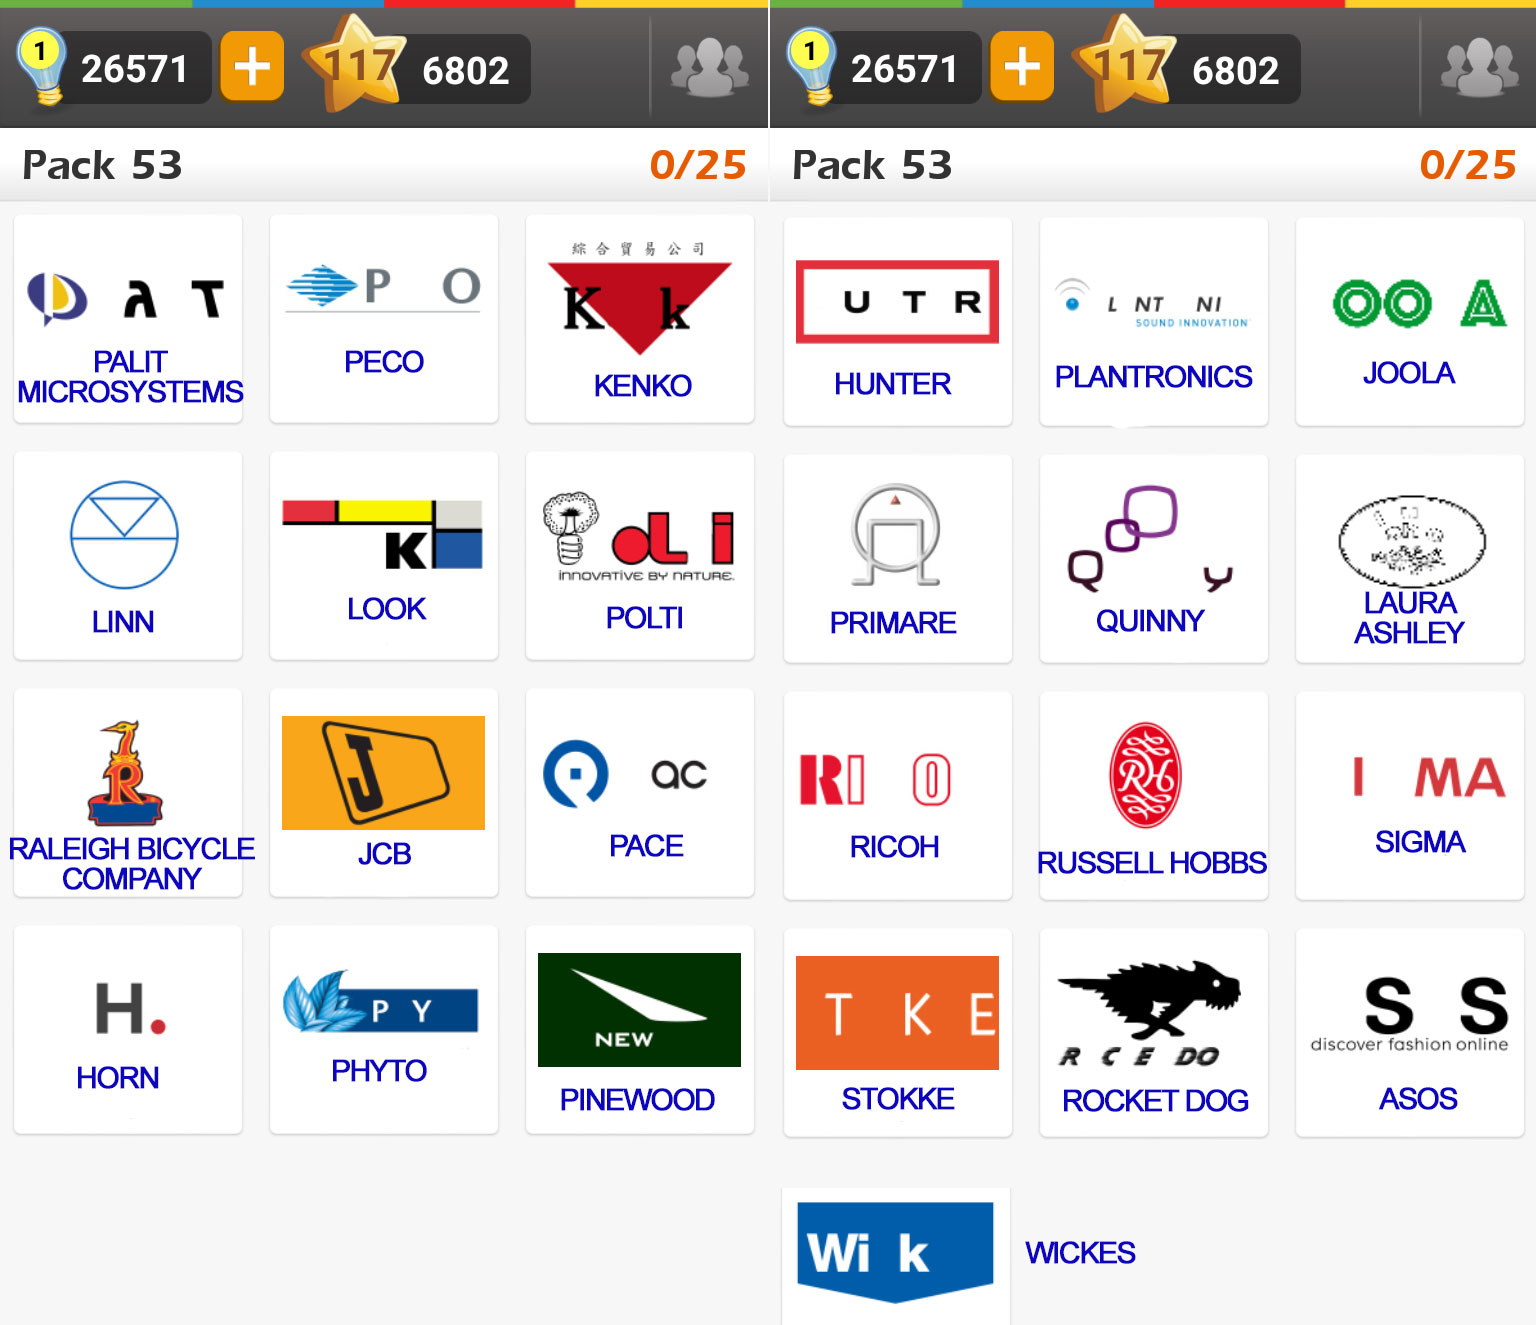
Task: Choose the Joola green logo tile
Action: (x=1410, y=321)
